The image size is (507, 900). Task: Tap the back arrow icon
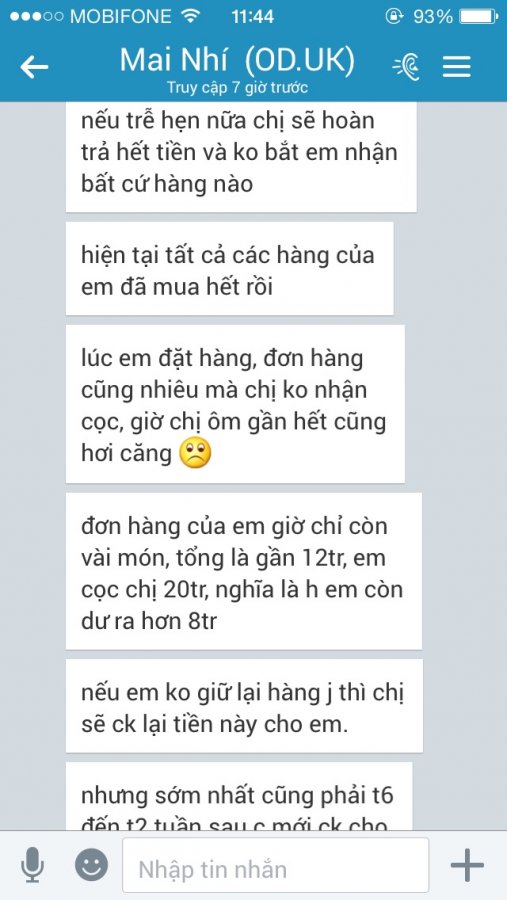click(34, 67)
